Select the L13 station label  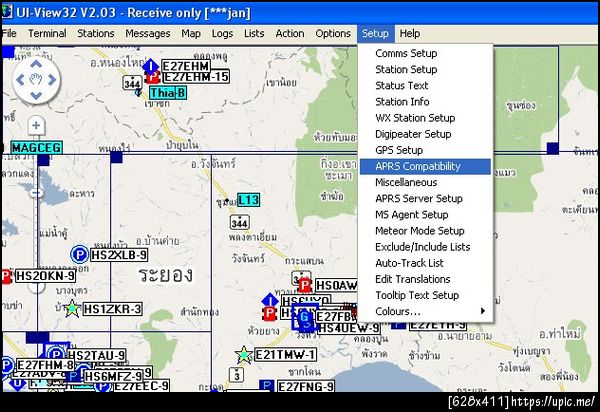[x=249, y=200]
